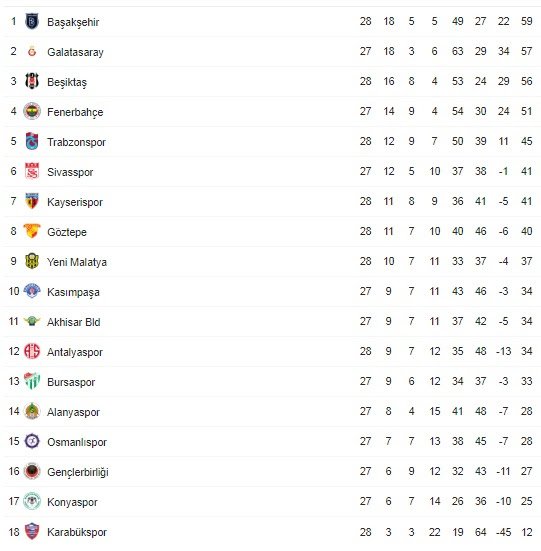Click the Fenerbahçe club badge
This screenshot has width=541, height=551.
click(x=32, y=111)
